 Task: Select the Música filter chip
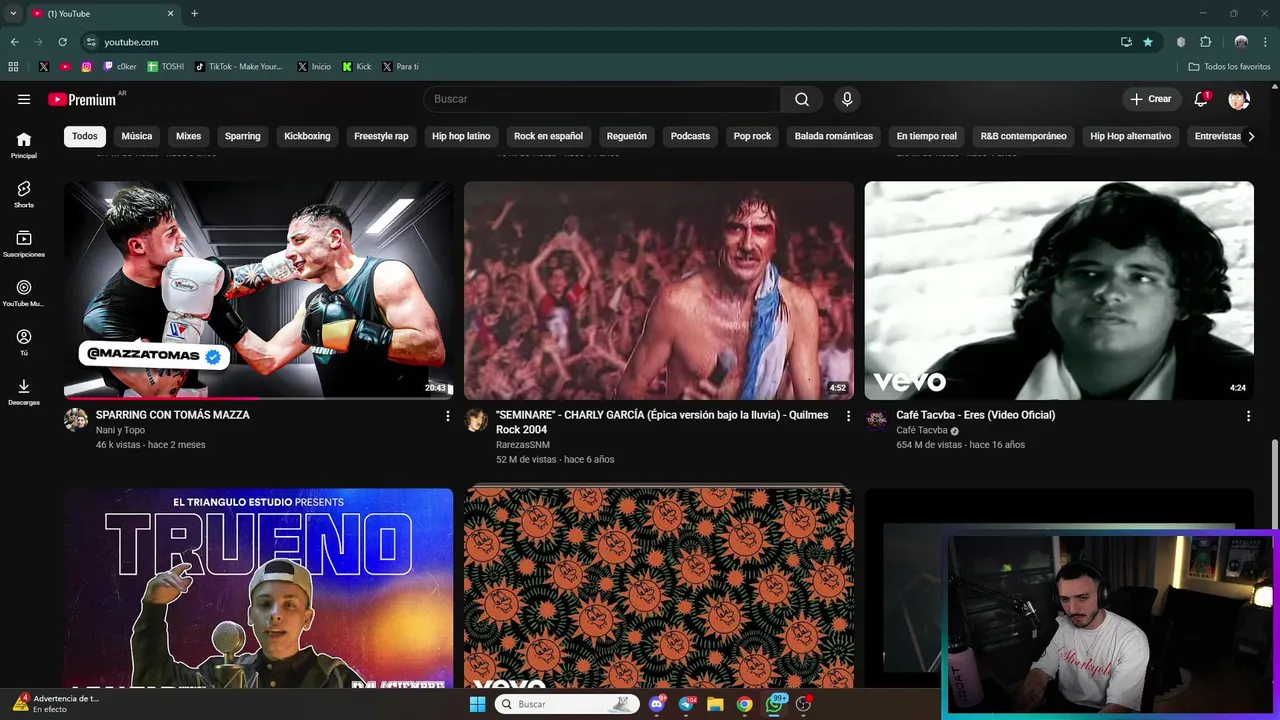[137, 136]
